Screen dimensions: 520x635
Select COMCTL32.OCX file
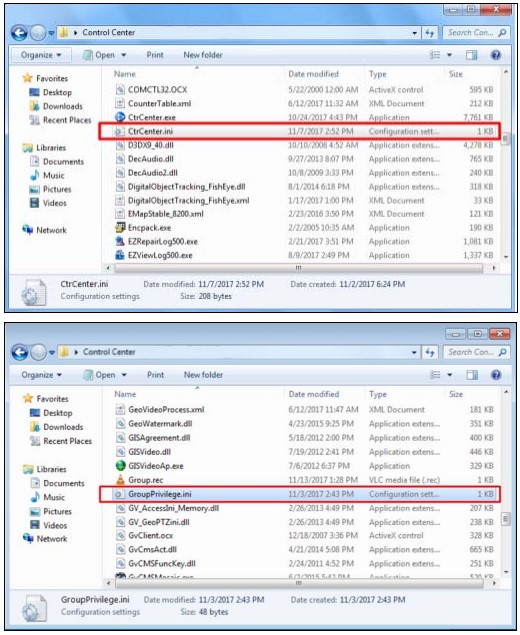(x=158, y=89)
